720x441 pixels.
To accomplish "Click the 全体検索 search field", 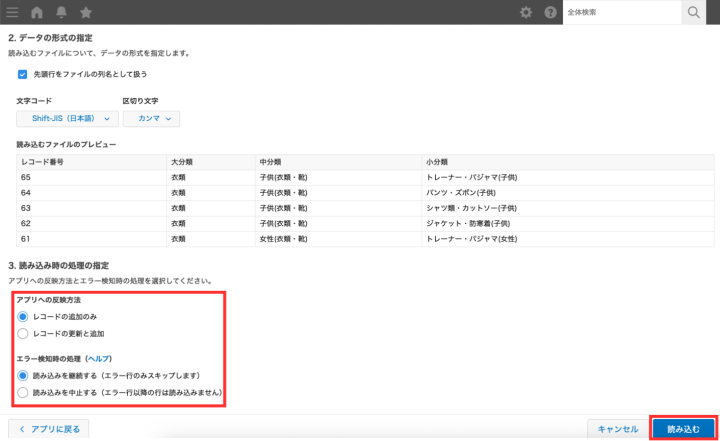I will tap(620, 12).
